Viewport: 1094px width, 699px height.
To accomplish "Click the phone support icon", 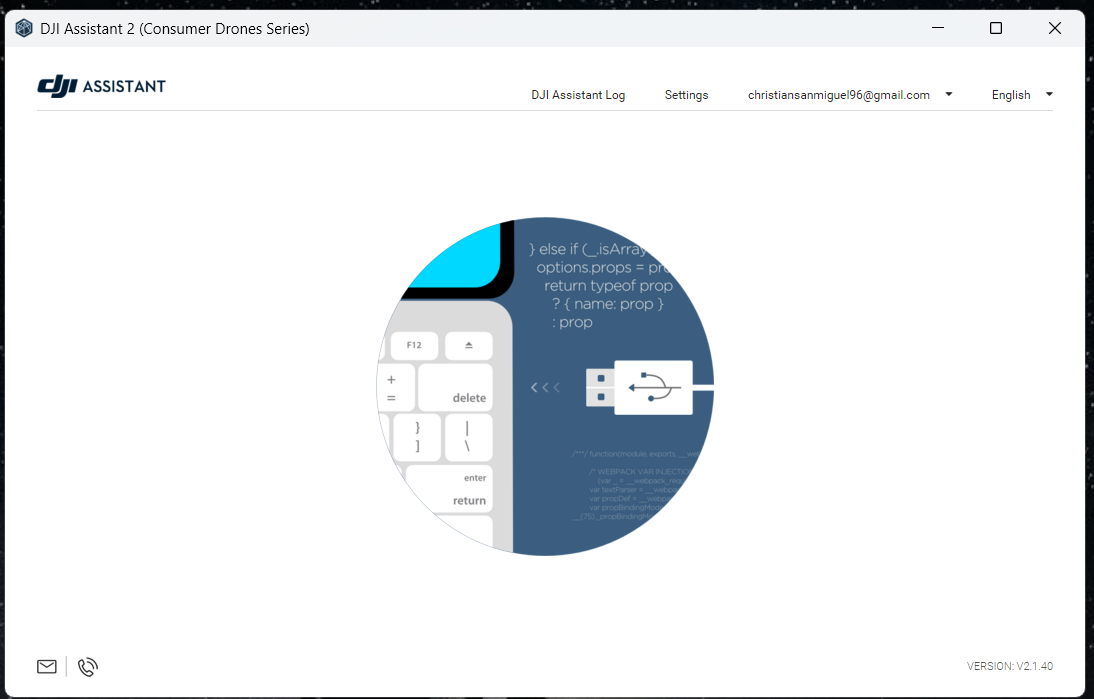I will (x=87, y=667).
